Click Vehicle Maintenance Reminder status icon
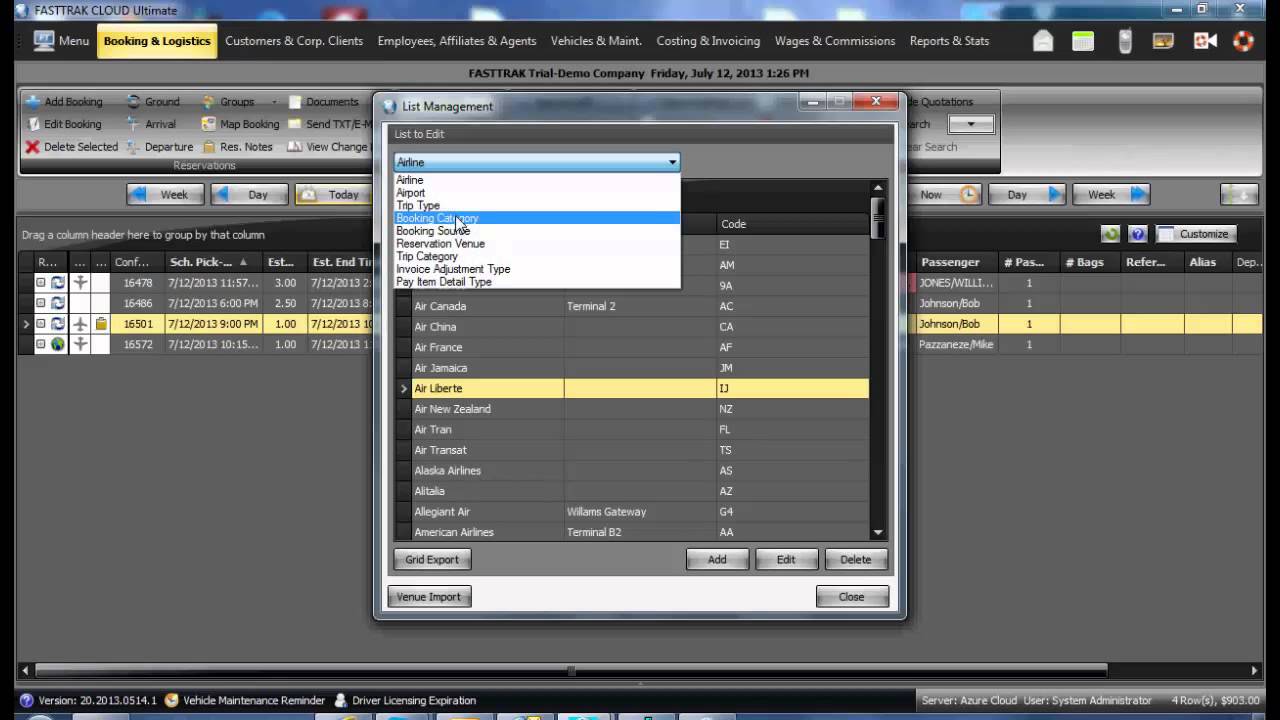 [172, 701]
